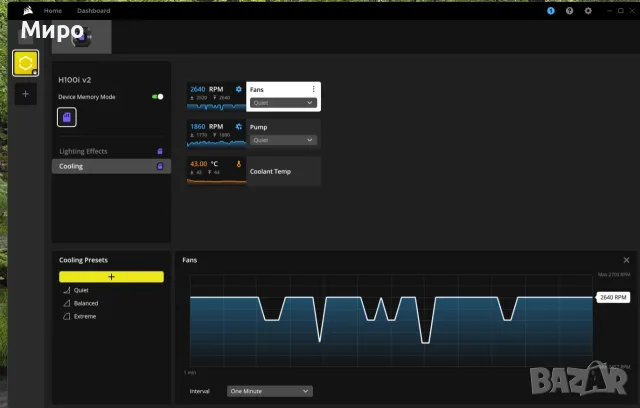Open the Home tab
Viewport: 640px width, 408px height.
point(53,11)
